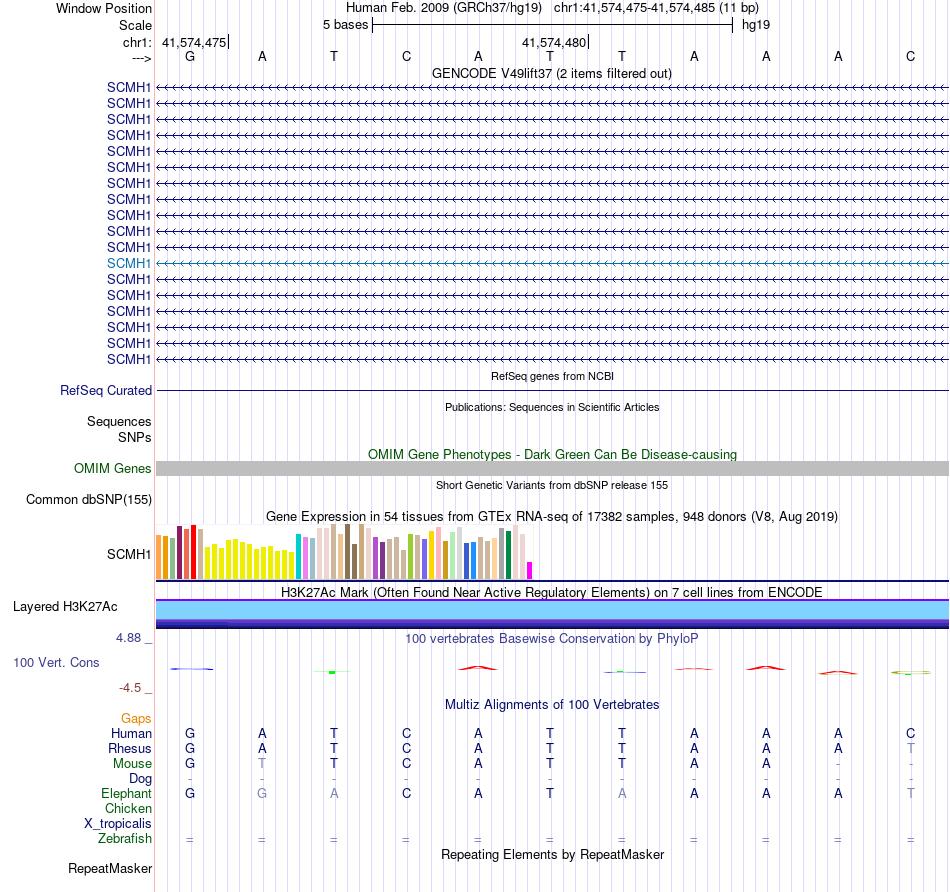
Task: Click the chr1: ruler label
Action: pos(137,42)
